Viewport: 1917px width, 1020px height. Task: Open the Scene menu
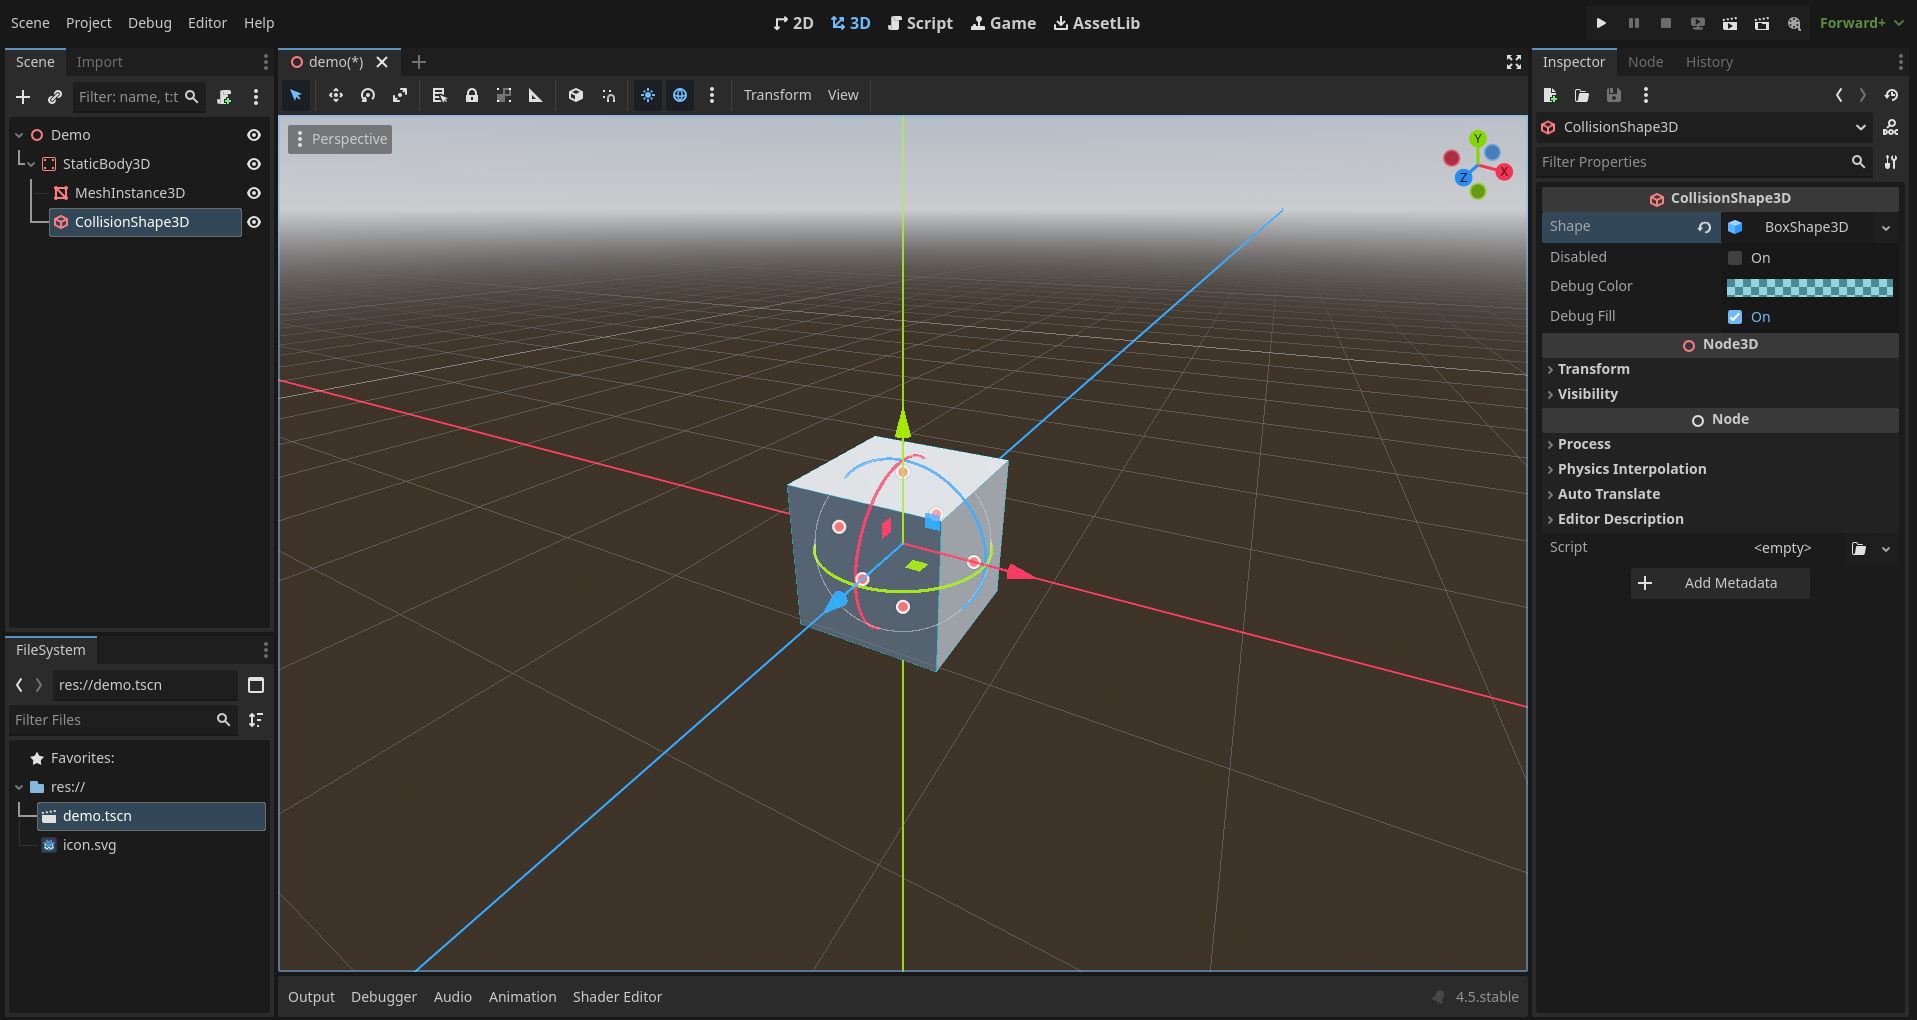coord(29,22)
